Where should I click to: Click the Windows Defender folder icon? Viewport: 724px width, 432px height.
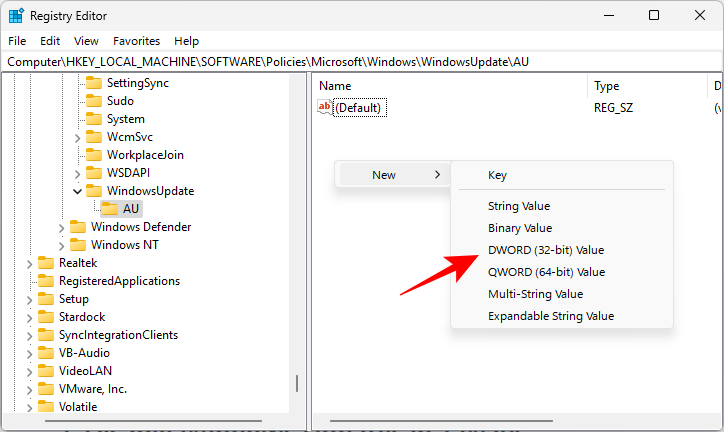click(78, 227)
